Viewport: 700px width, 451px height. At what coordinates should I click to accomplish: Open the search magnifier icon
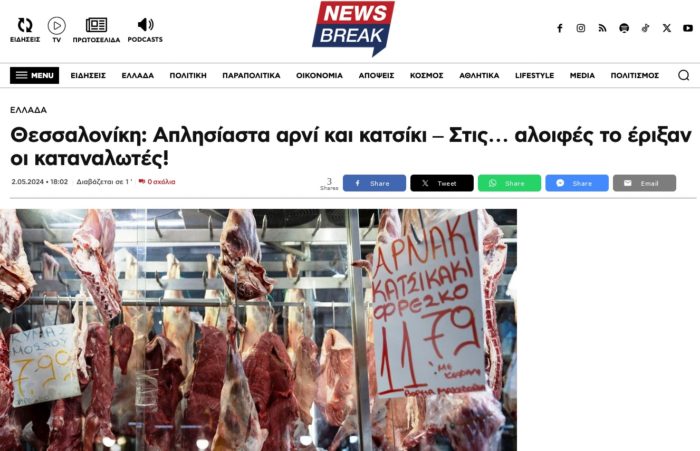point(683,75)
